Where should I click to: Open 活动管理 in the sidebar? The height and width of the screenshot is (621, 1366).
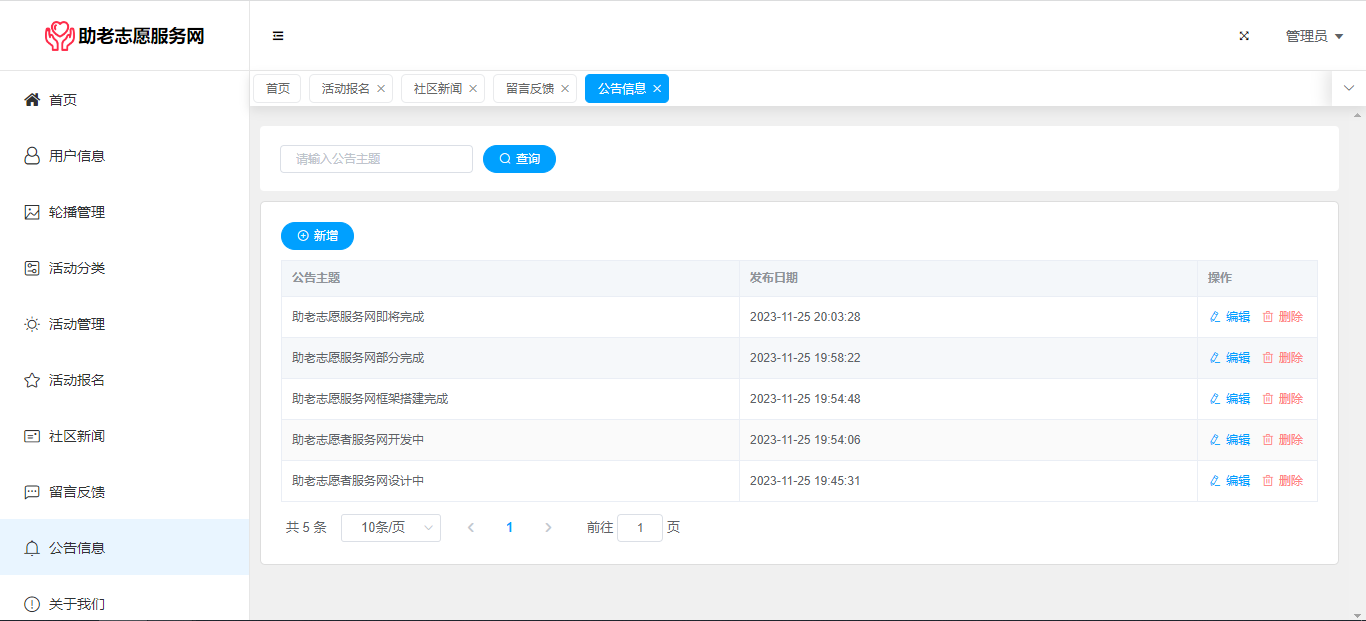(76, 324)
